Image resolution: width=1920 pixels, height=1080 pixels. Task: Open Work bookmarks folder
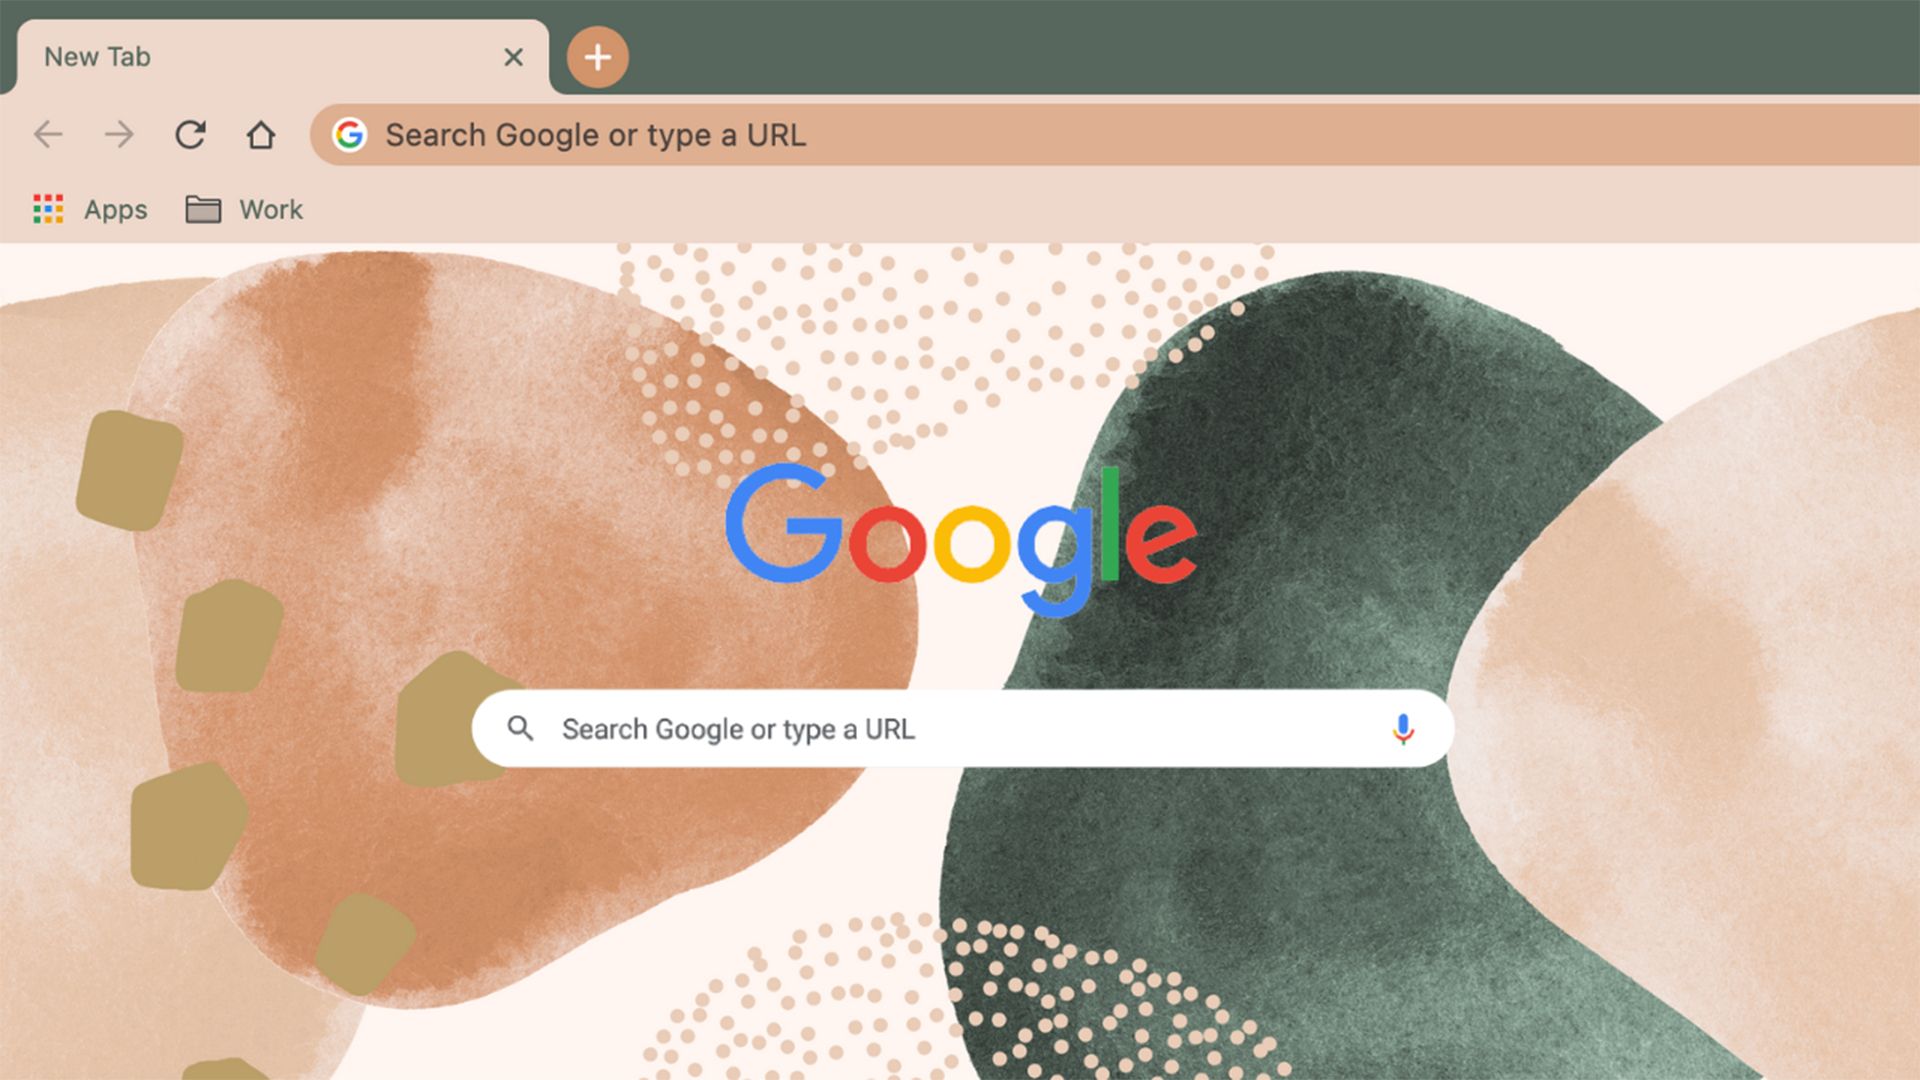243,208
